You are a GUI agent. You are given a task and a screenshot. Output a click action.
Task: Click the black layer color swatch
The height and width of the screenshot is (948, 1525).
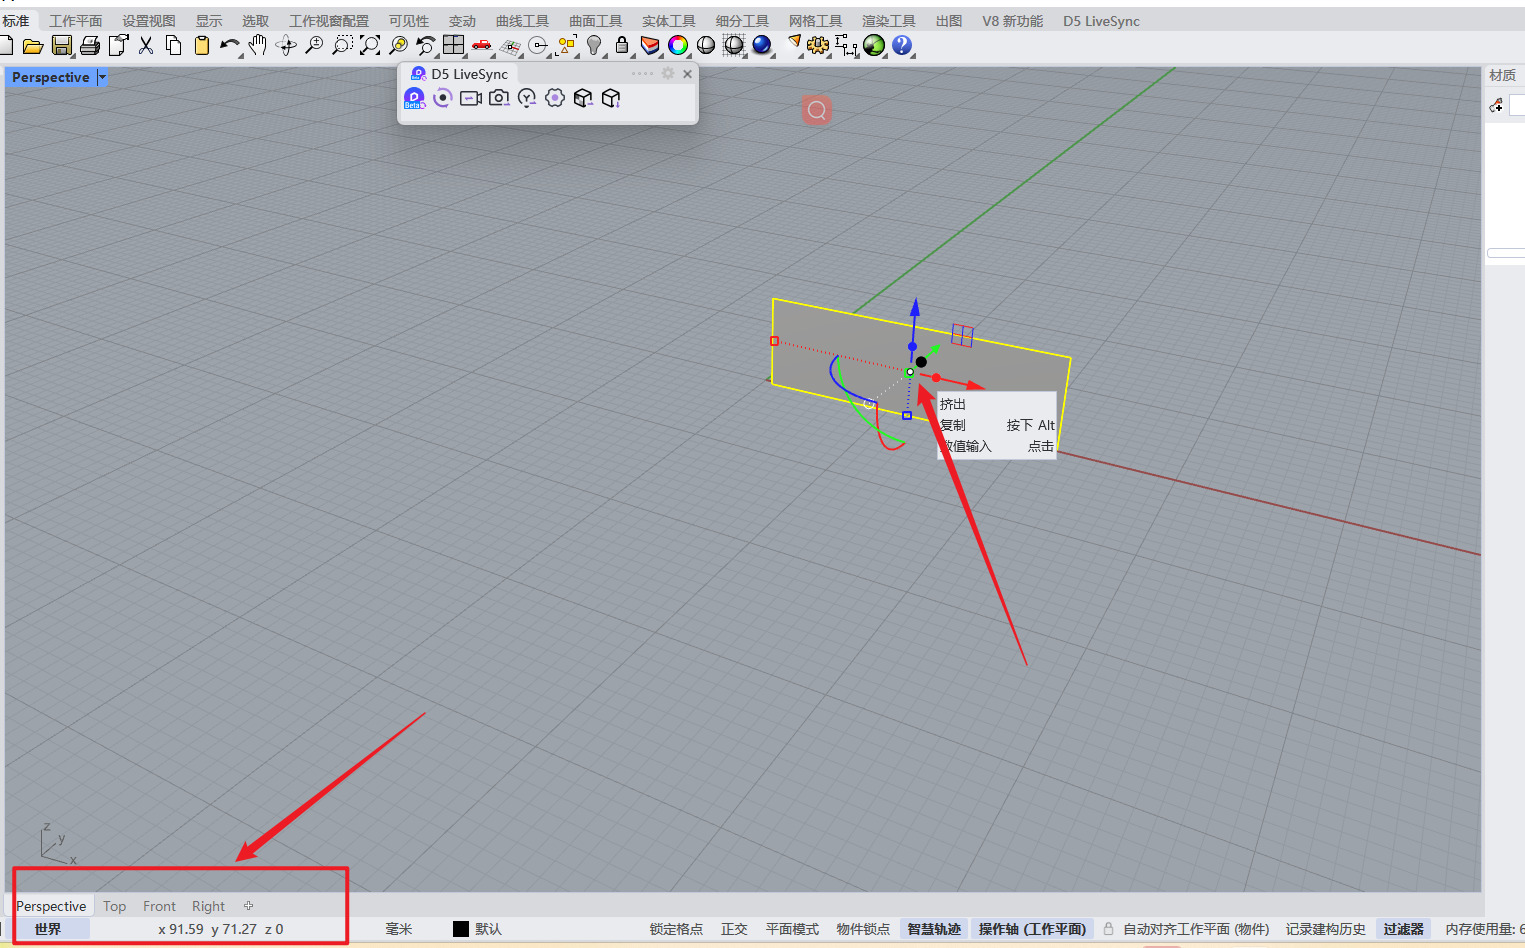(461, 929)
